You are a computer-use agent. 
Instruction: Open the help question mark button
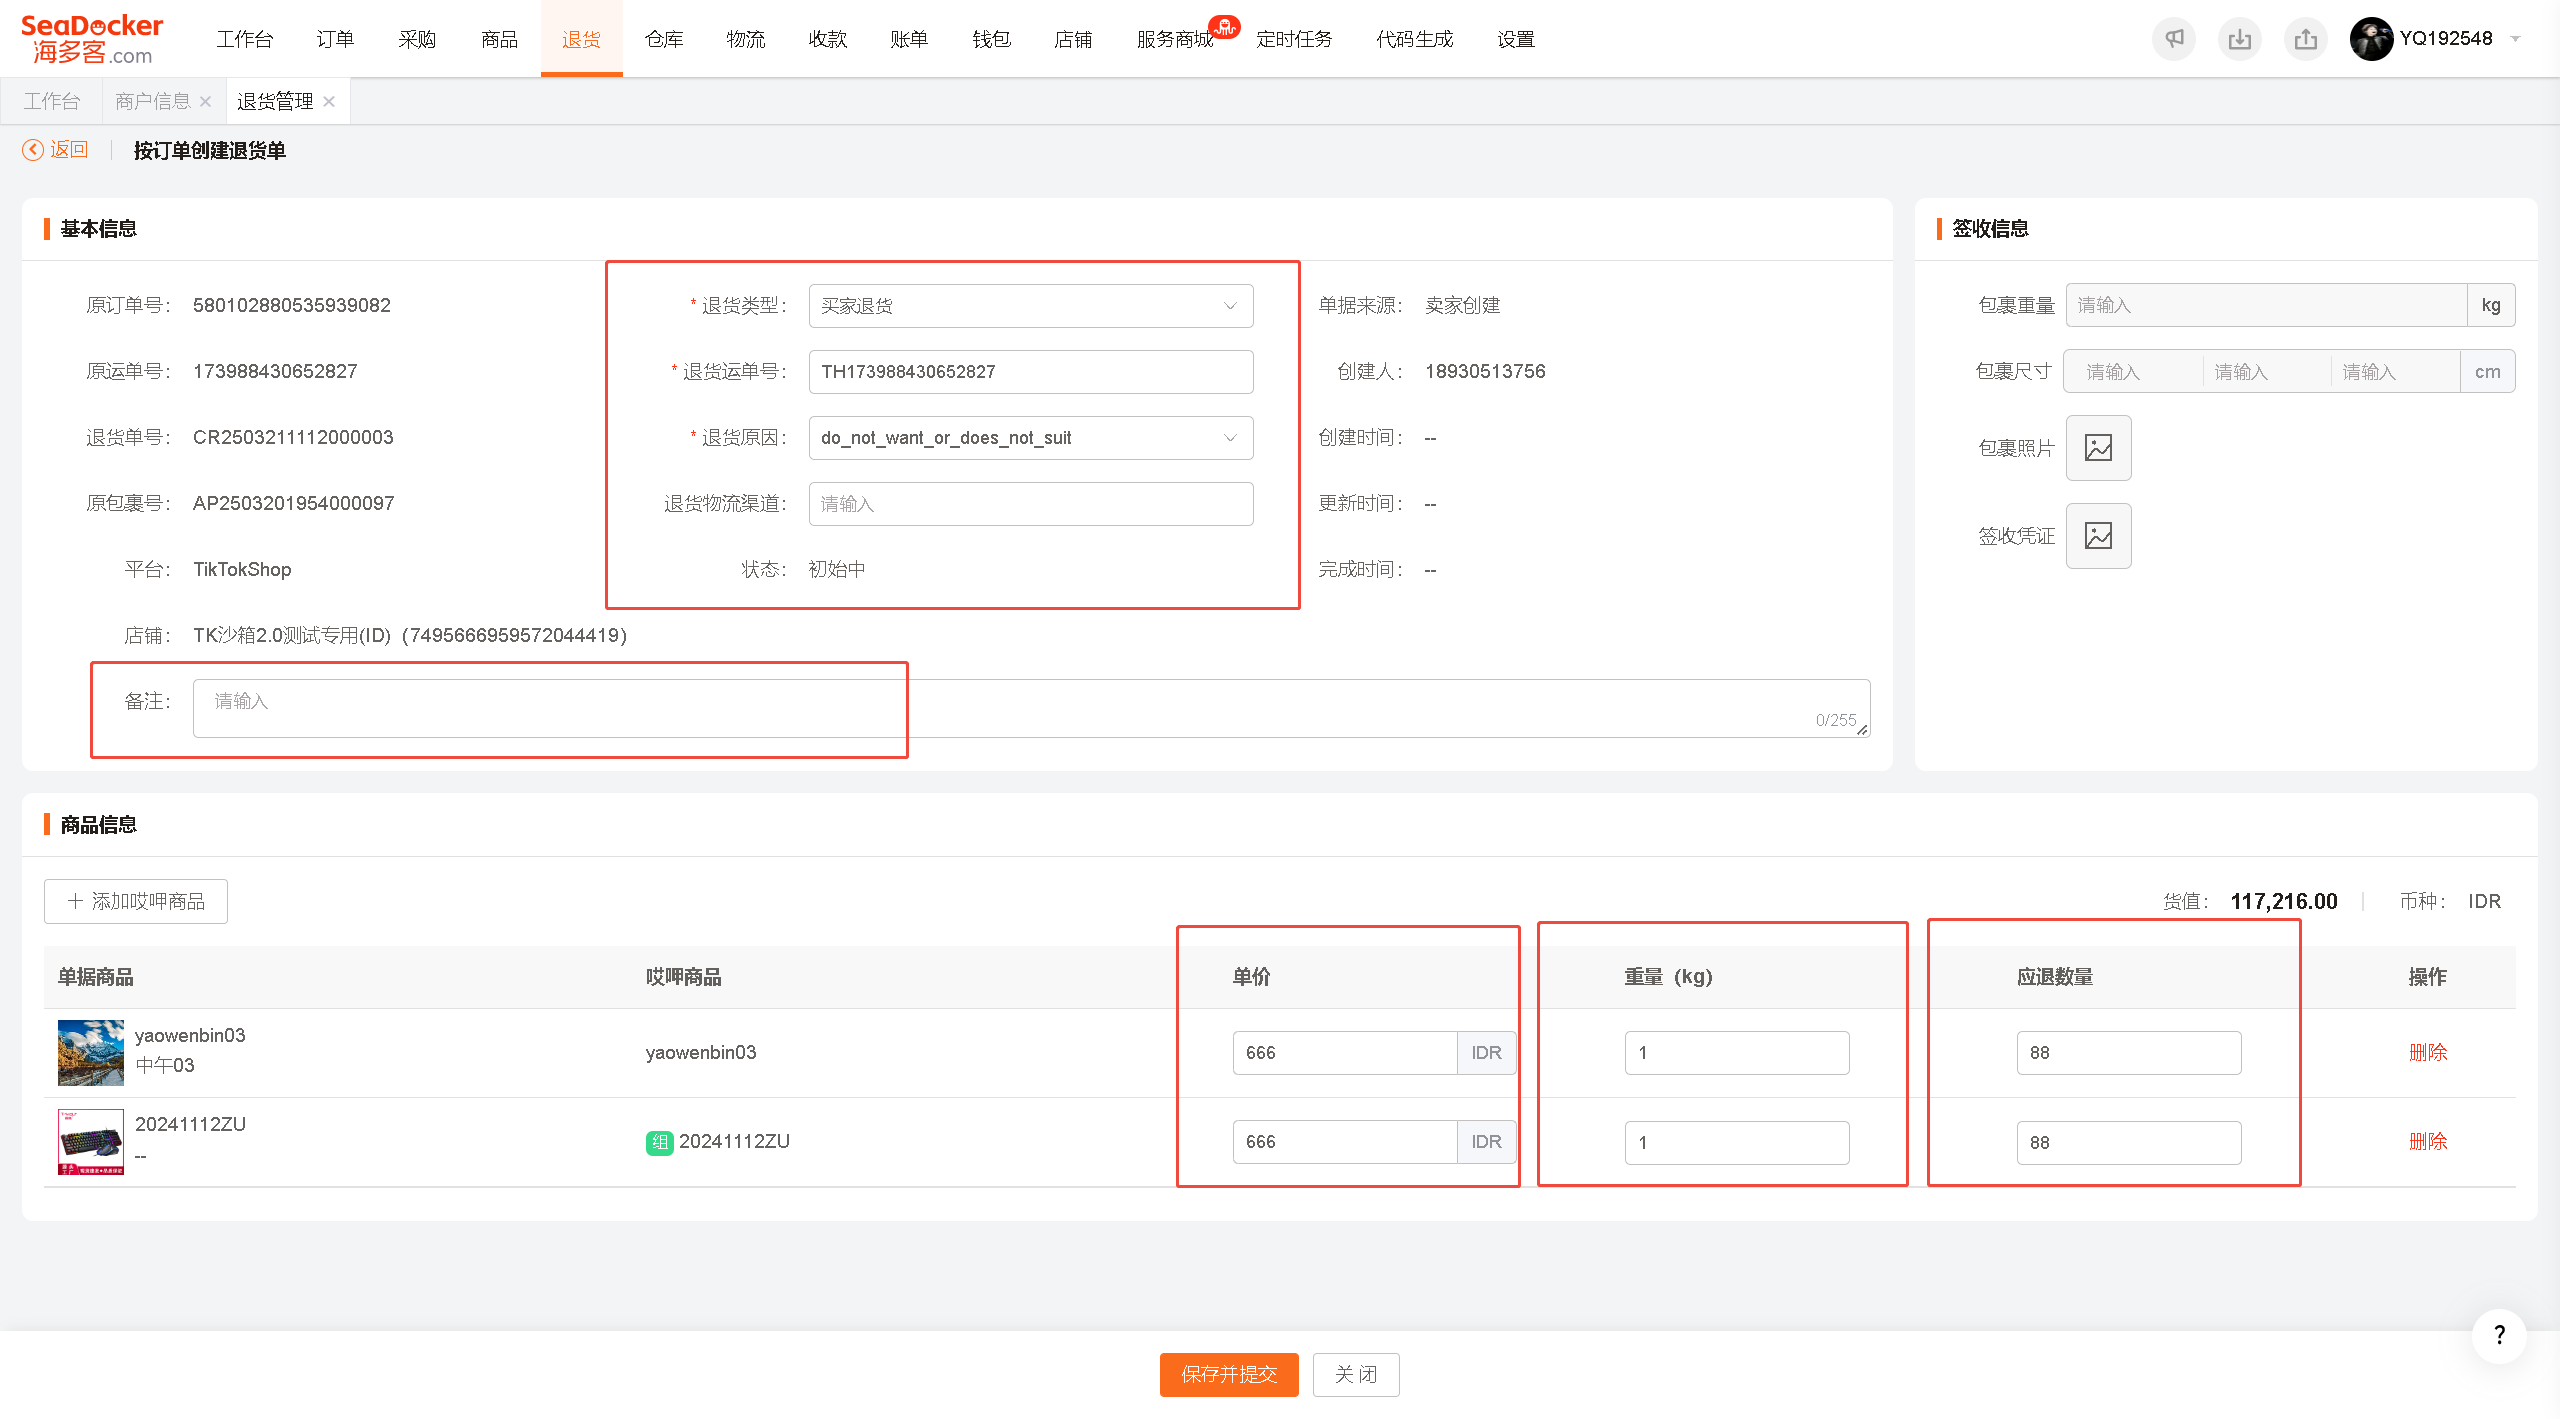pyautogui.click(x=2499, y=1335)
